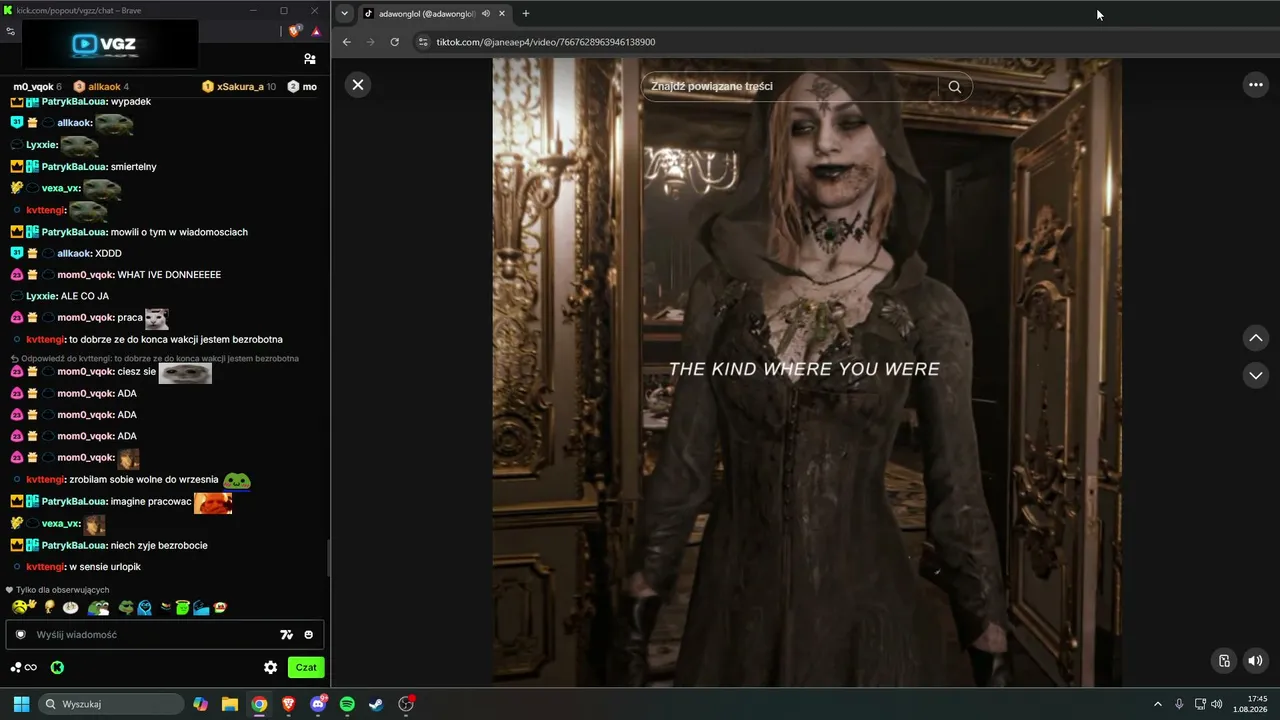Insert the green halo emote
Screen dimensions: 1280x720
coord(182,606)
